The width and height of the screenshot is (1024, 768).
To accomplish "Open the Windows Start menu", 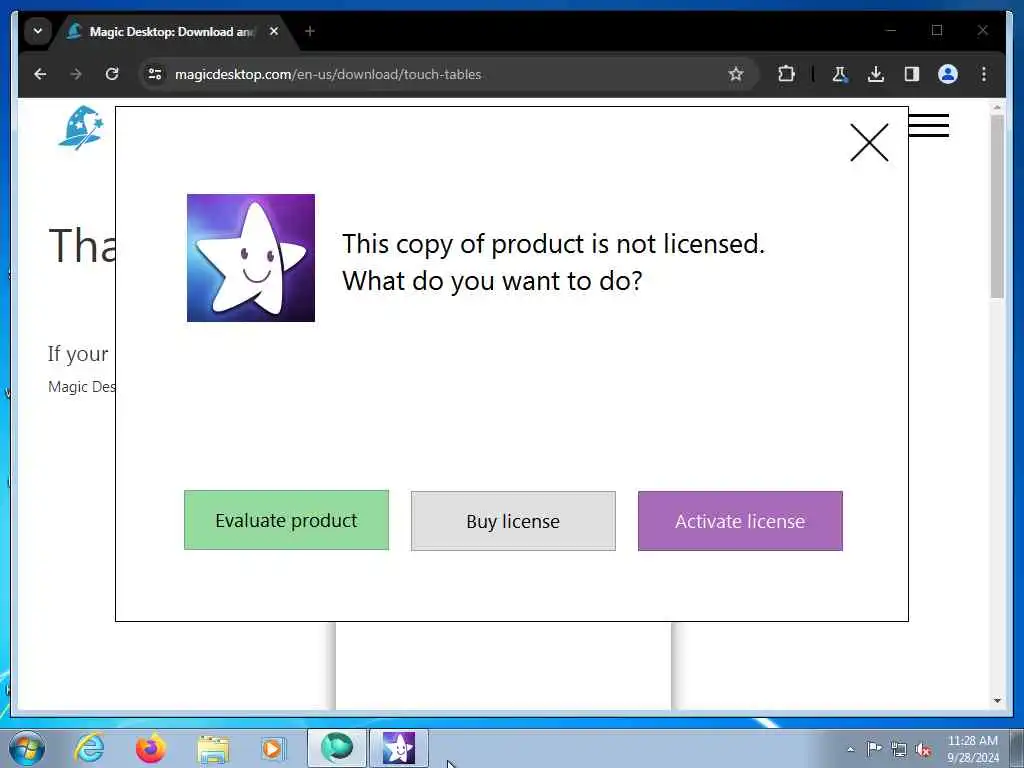I will pyautogui.click(x=27, y=748).
